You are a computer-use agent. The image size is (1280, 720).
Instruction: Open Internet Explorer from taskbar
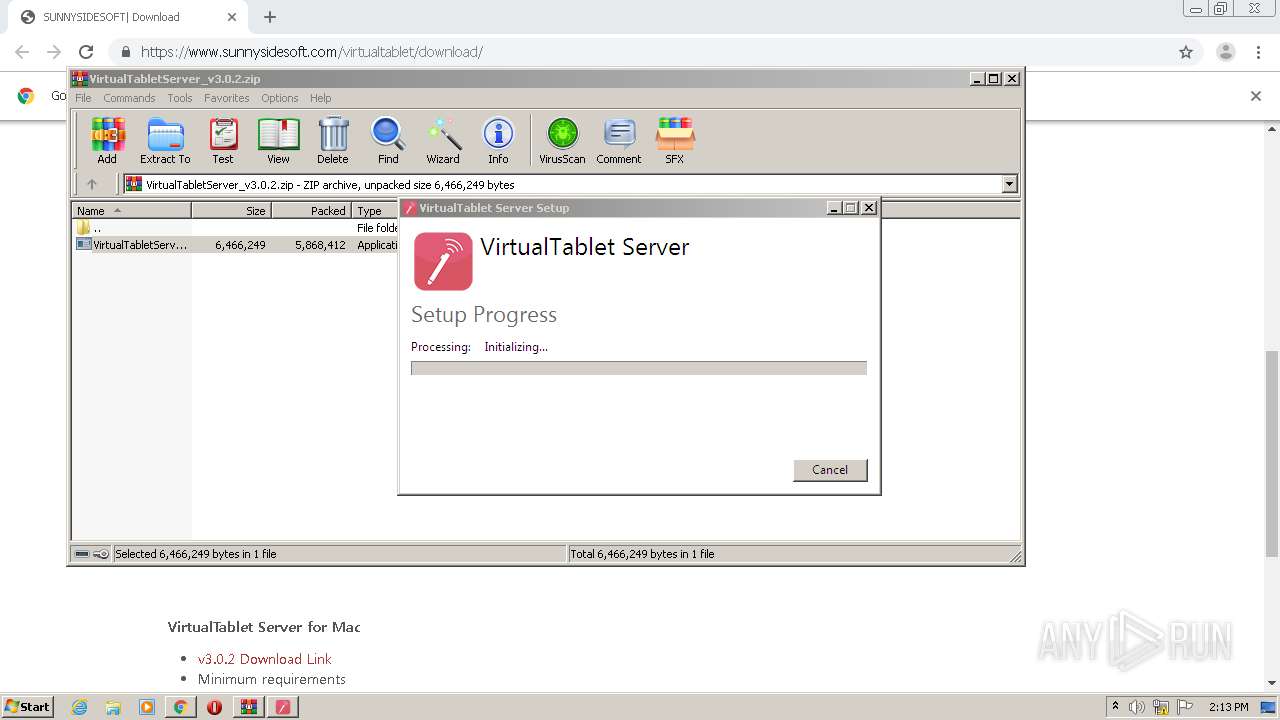coord(79,707)
